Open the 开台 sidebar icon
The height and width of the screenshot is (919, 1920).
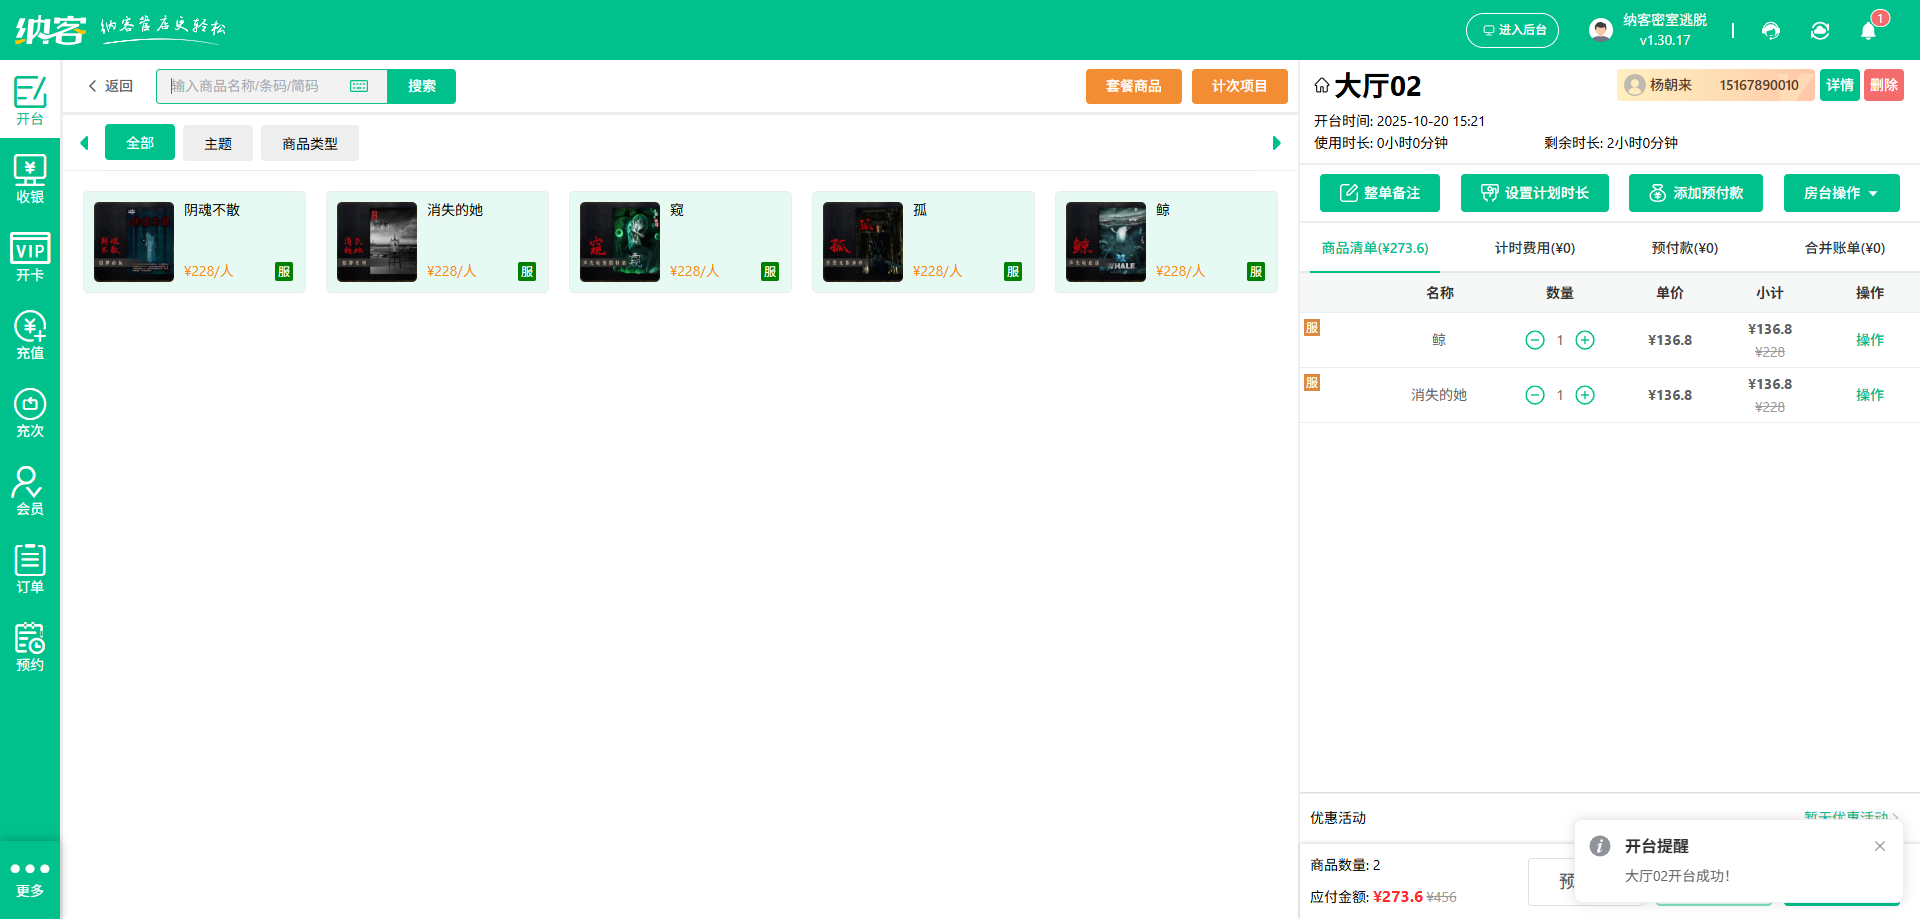pyautogui.click(x=30, y=100)
